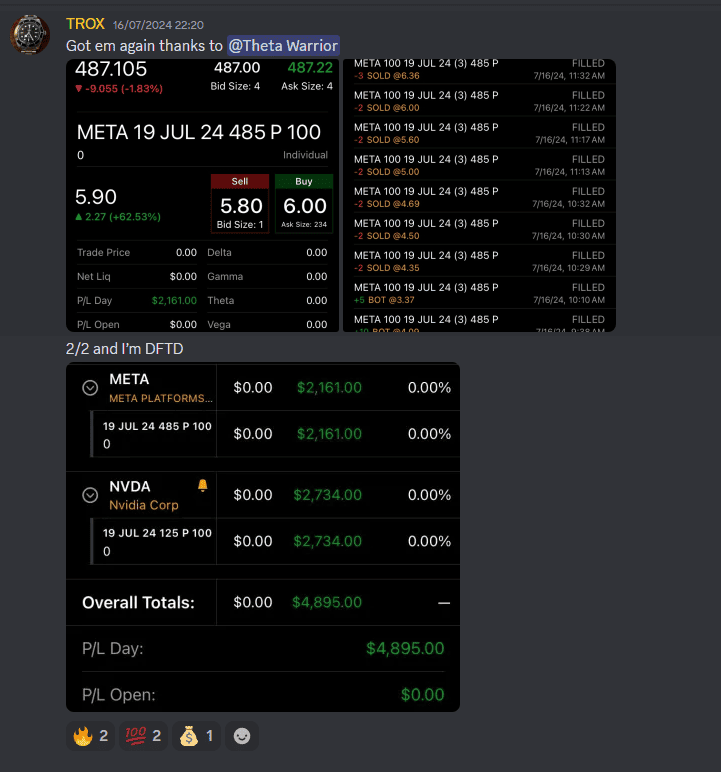Viewport: 721px width, 772px height.
Task: Click the P/L Open $0.00 summary value
Action: (423, 695)
